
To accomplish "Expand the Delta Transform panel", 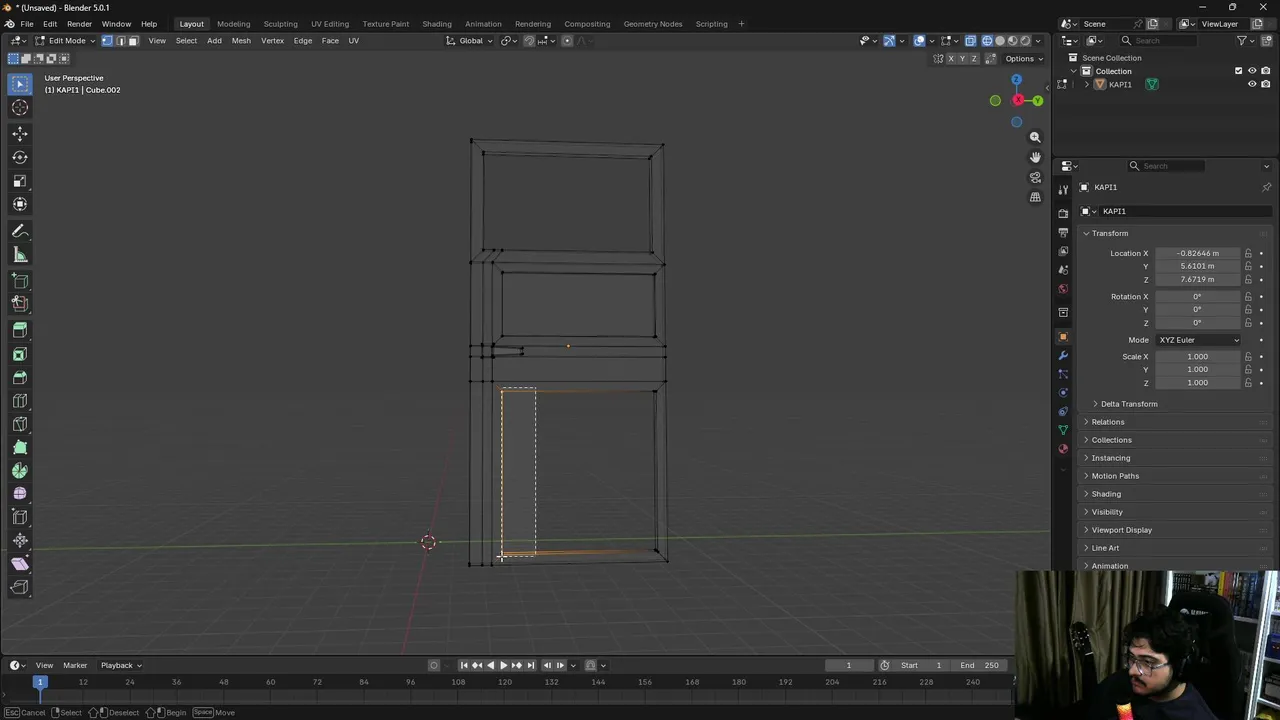I will tap(1128, 404).
